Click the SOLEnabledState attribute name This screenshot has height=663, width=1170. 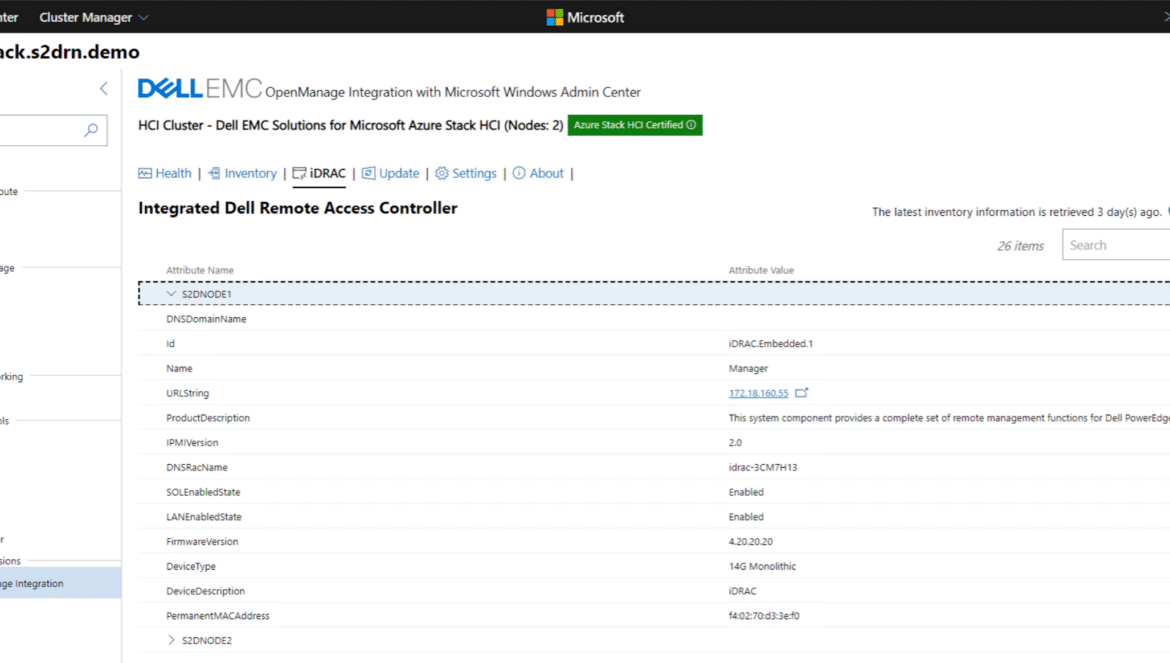click(x=204, y=492)
